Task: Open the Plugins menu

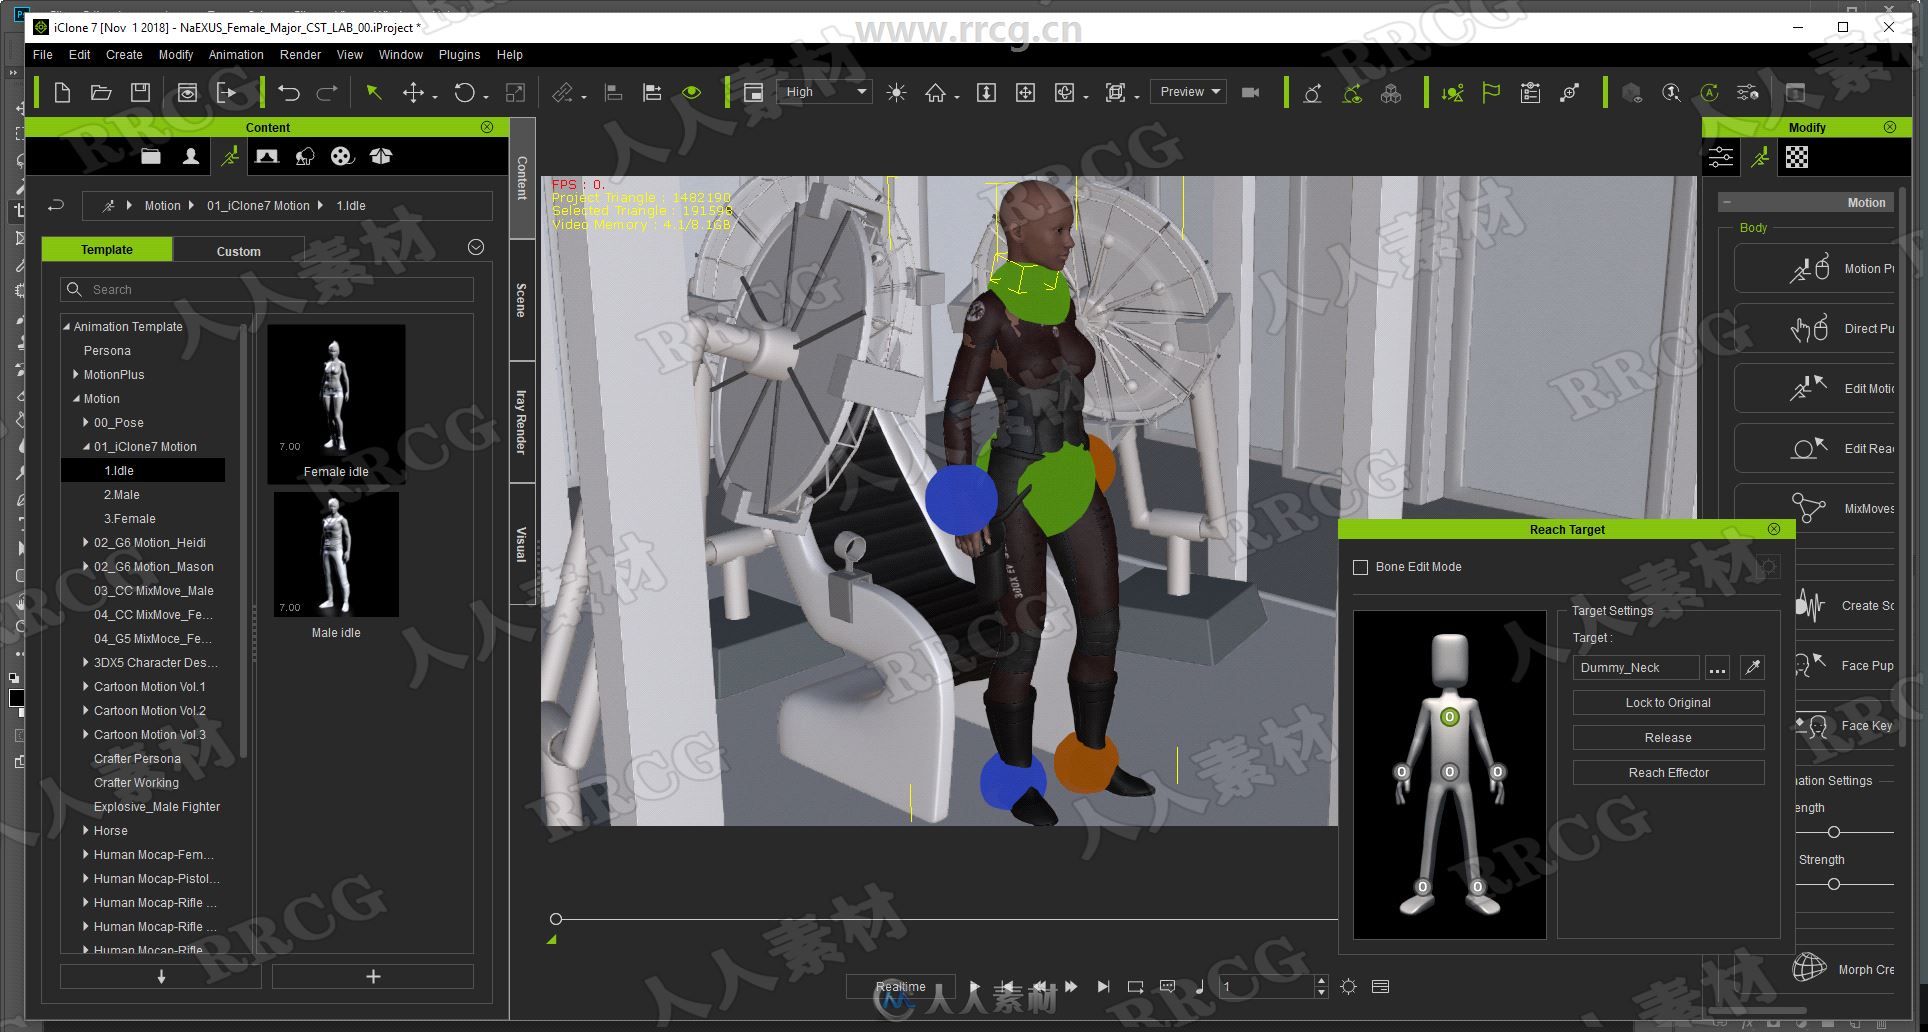Action: 459,55
